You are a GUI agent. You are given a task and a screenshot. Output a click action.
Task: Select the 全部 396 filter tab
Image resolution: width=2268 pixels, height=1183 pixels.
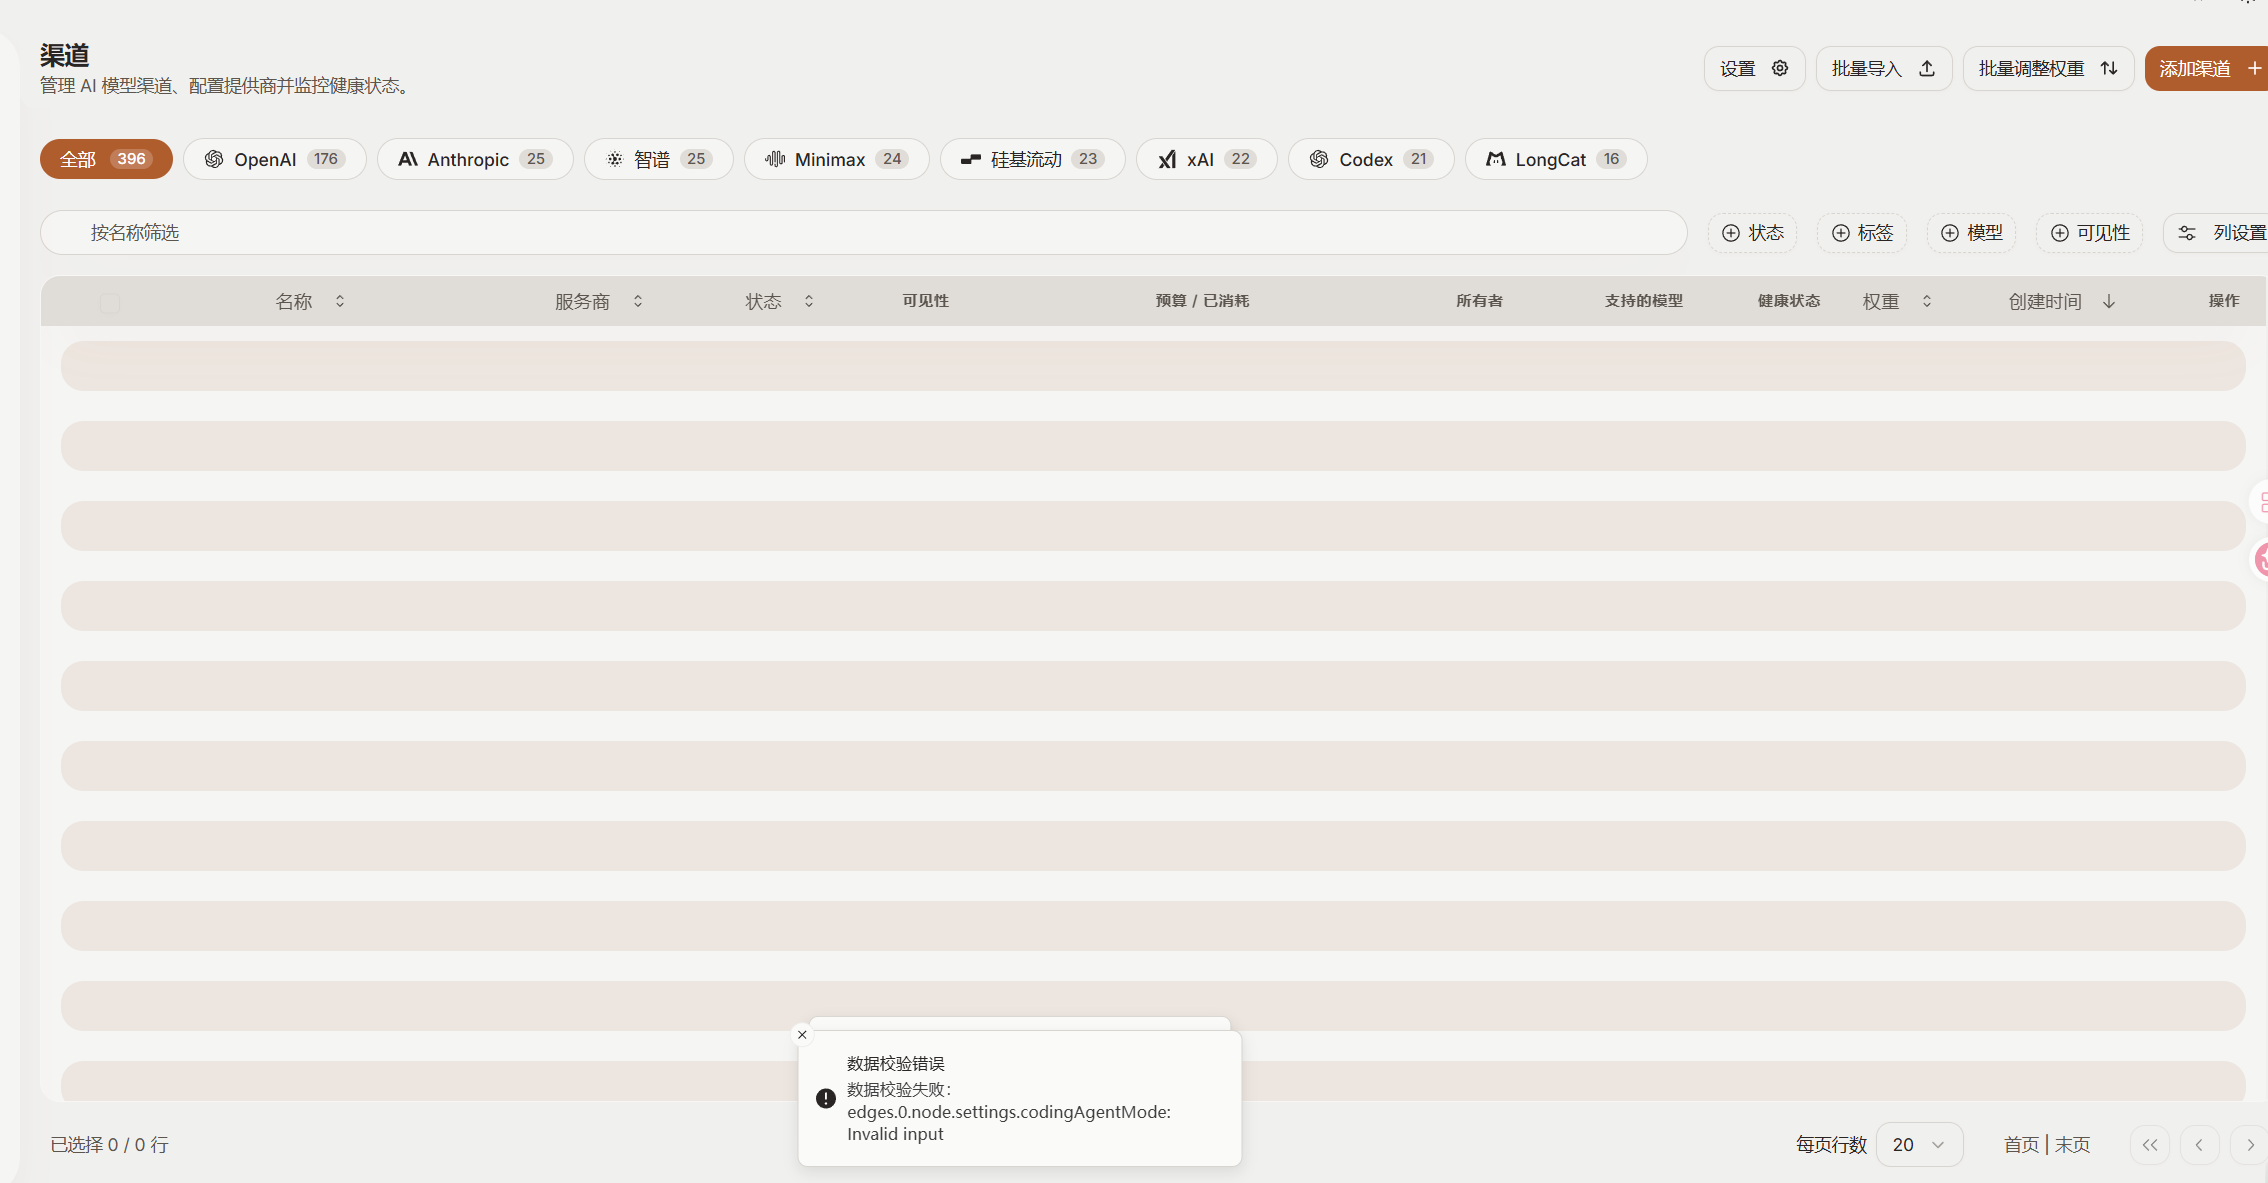click(x=106, y=159)
